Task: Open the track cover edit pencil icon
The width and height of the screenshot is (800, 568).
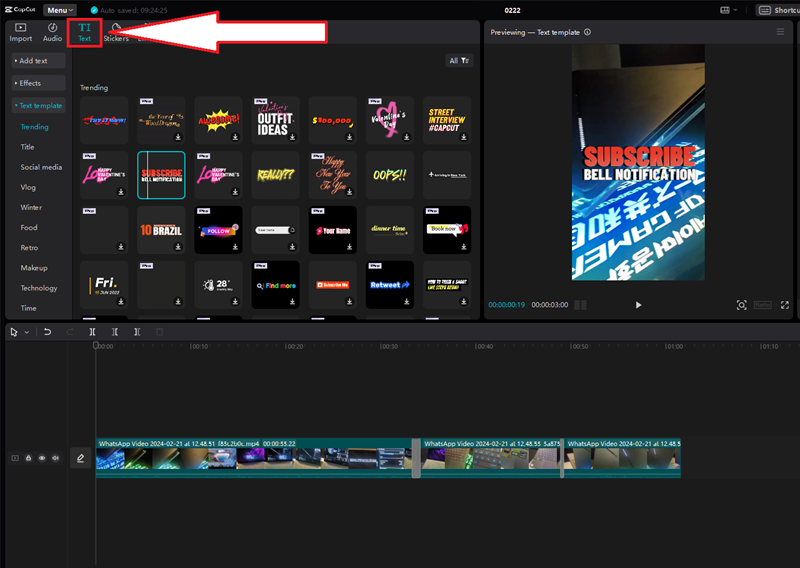Action: click(x=80, y=458)
